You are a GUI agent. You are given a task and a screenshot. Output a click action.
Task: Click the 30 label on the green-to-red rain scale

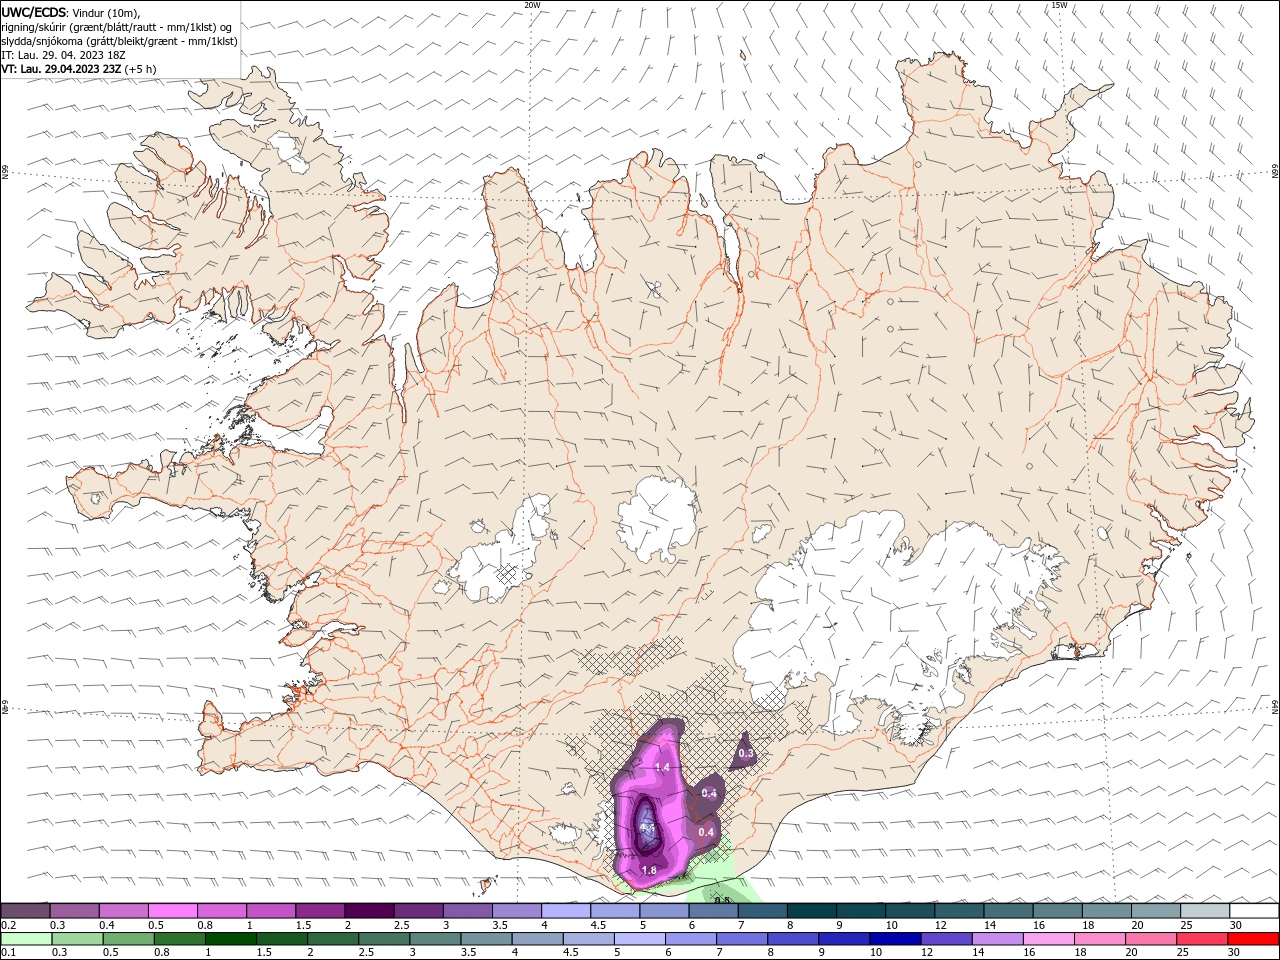[1233, 954]
